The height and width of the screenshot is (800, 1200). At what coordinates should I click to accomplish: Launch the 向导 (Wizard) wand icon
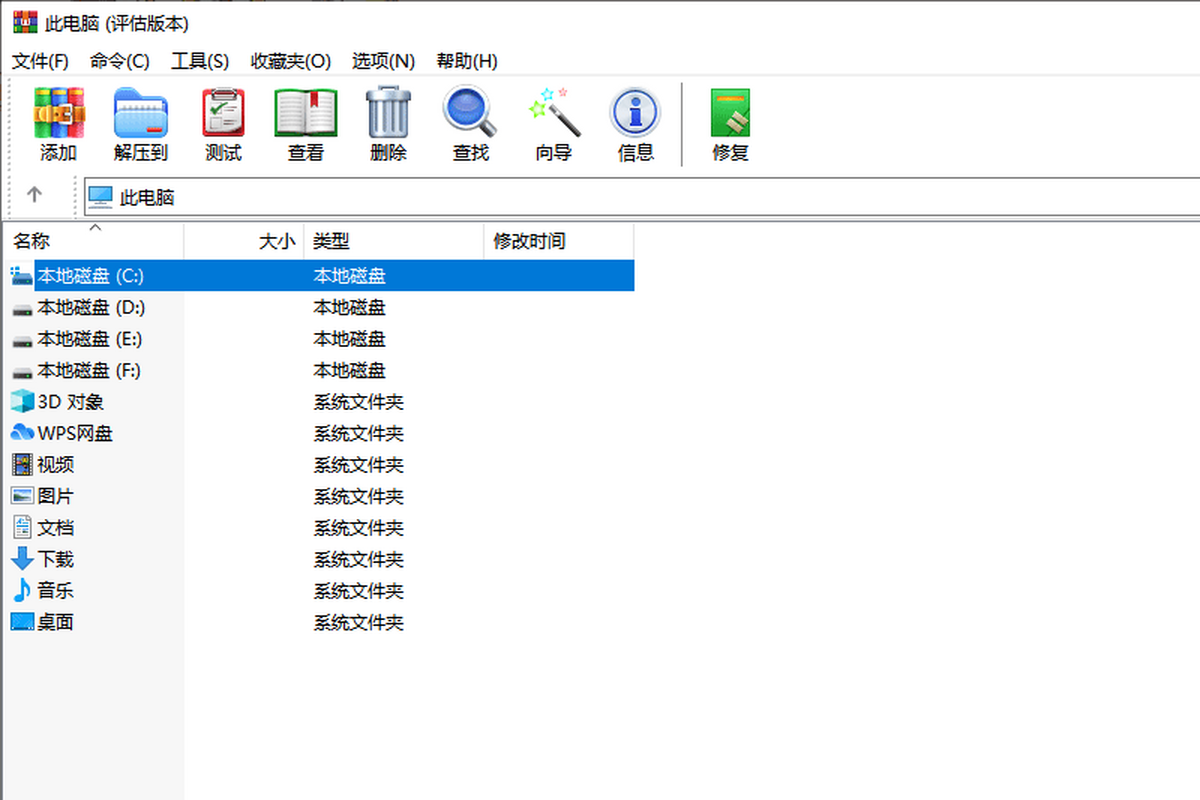tap(553, 112)
